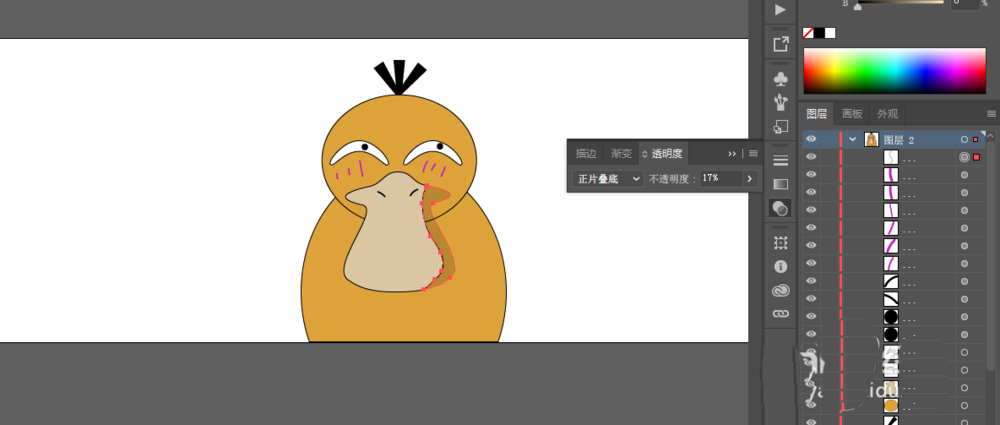
Task: Select the black hair tuft on canvas
Action: pos(399,77)
